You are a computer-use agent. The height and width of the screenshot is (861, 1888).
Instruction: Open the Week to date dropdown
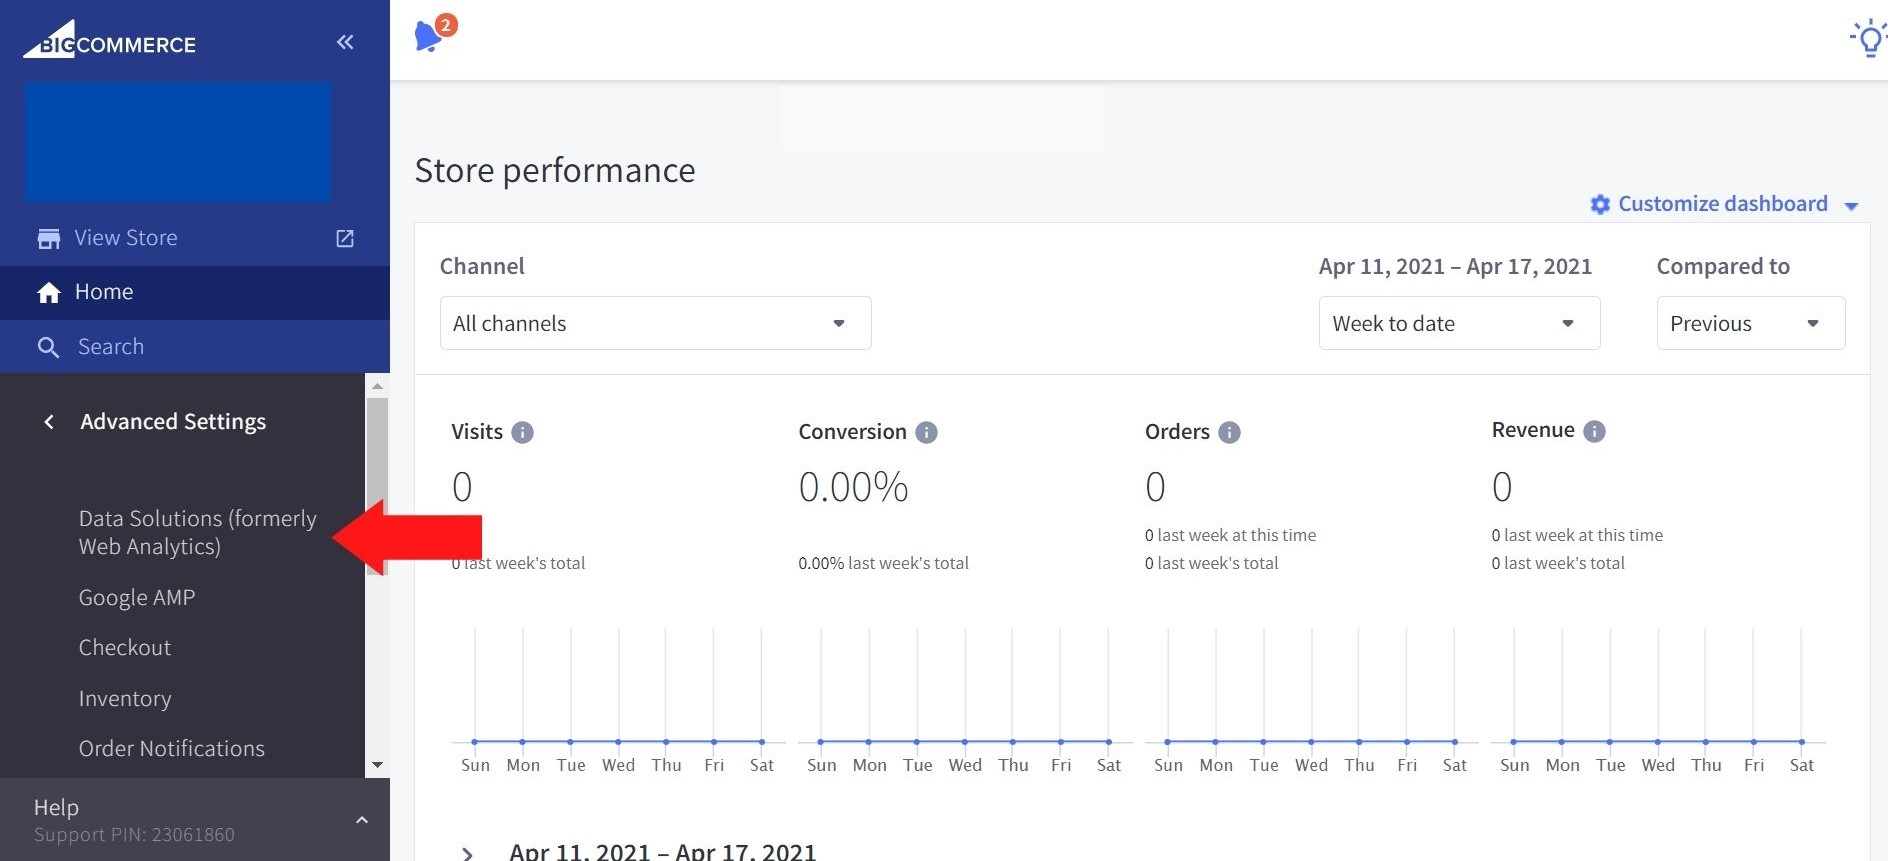[x=1458, y=323]
